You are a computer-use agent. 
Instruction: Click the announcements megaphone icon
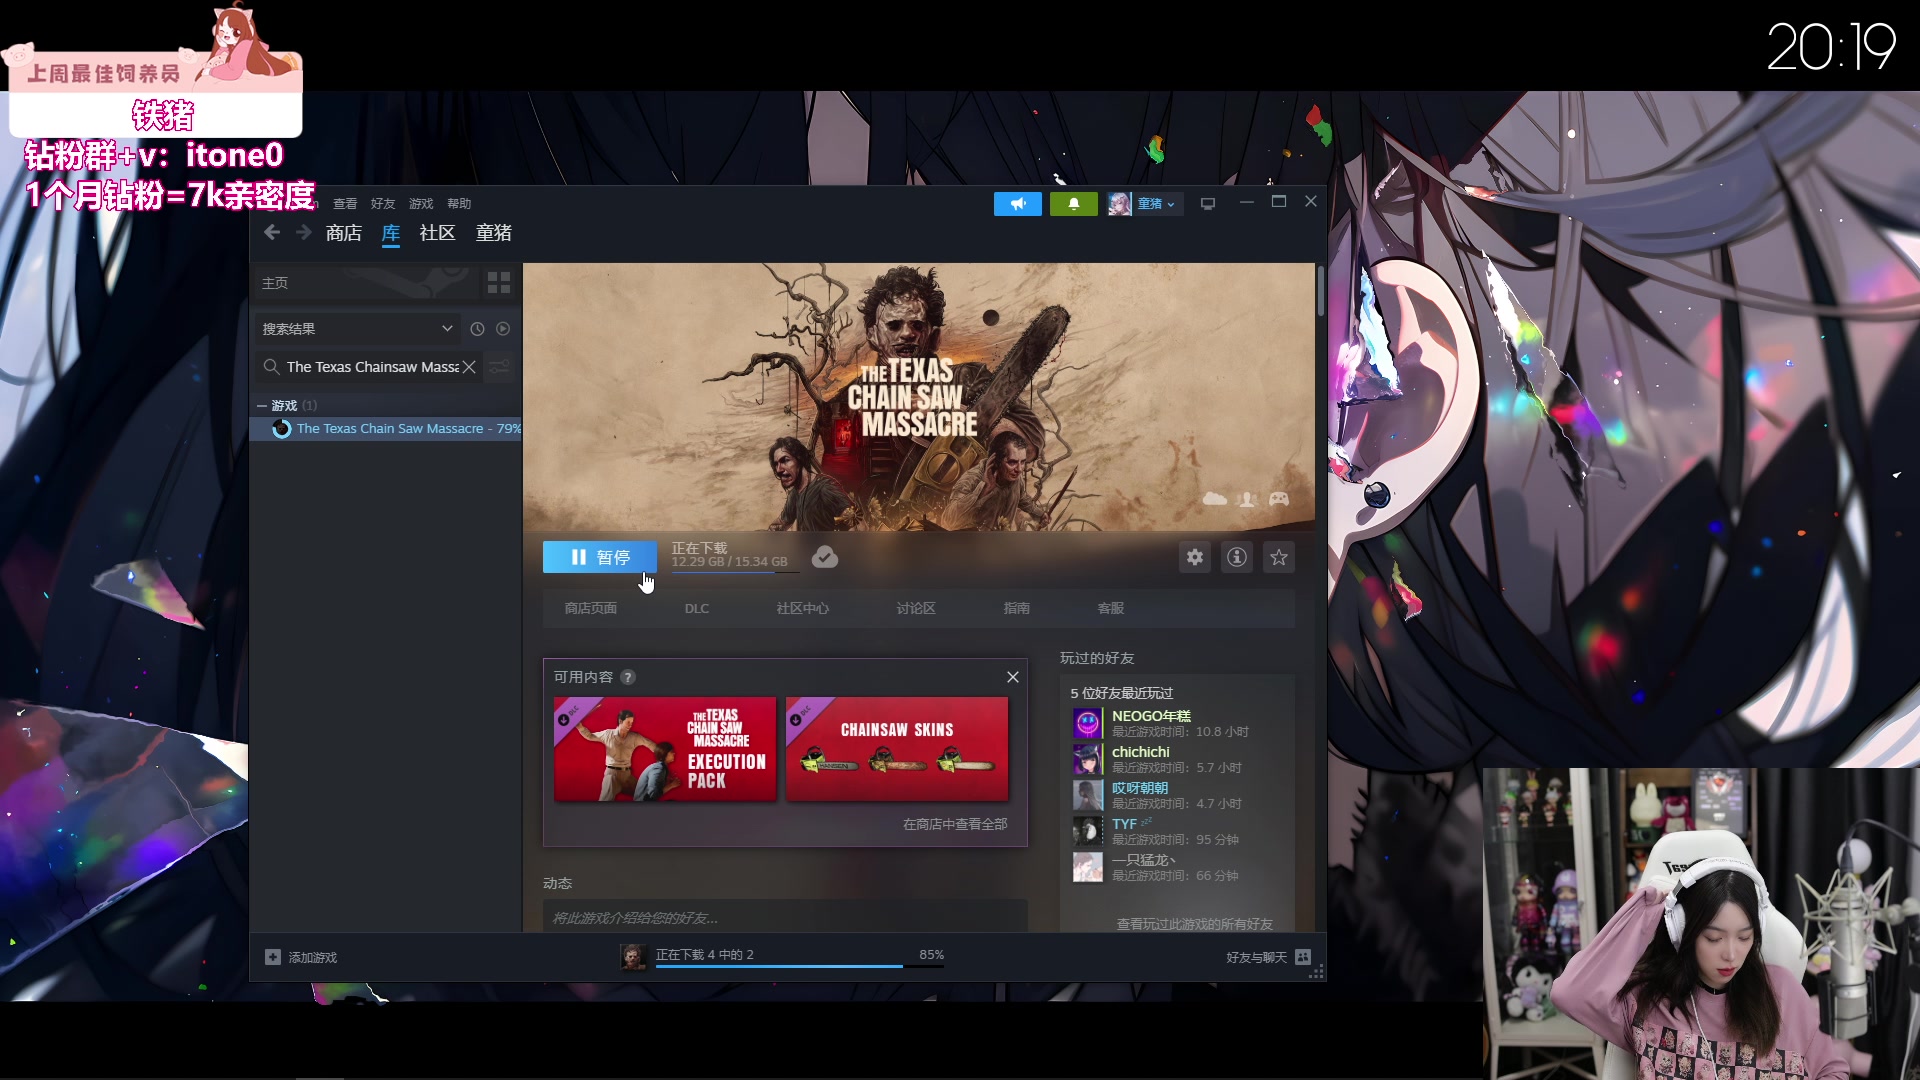[x=1017, y=204]
